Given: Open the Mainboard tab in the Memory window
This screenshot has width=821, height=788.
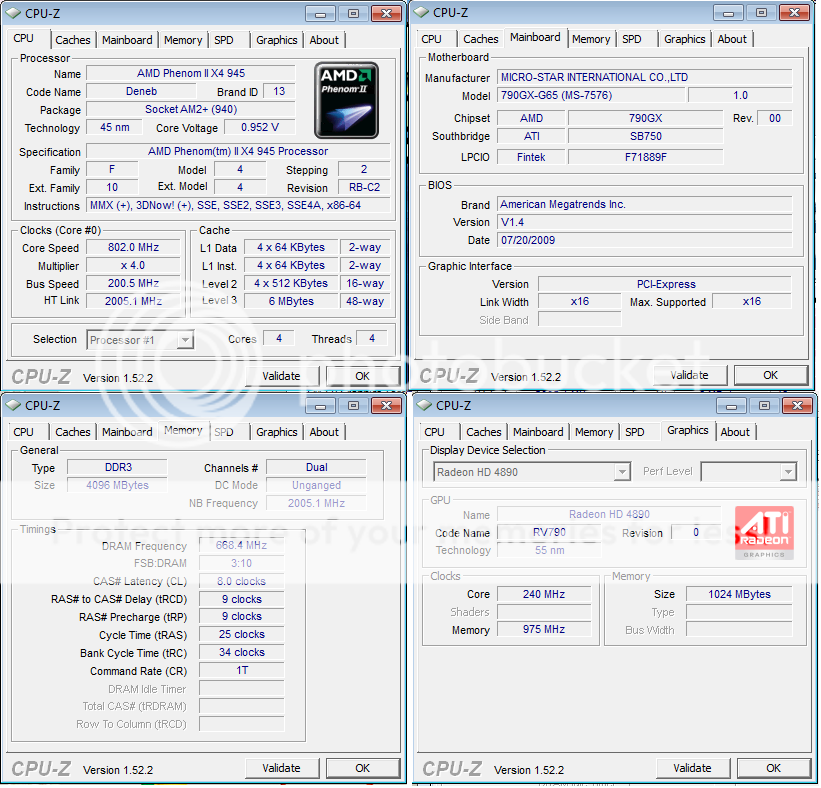Looking at the screenshot, I should [x=127, y=432].
